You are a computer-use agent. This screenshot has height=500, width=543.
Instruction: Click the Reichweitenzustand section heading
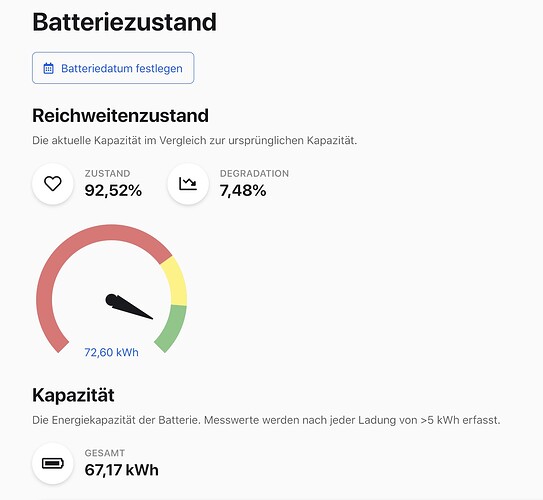click(121, 116)
